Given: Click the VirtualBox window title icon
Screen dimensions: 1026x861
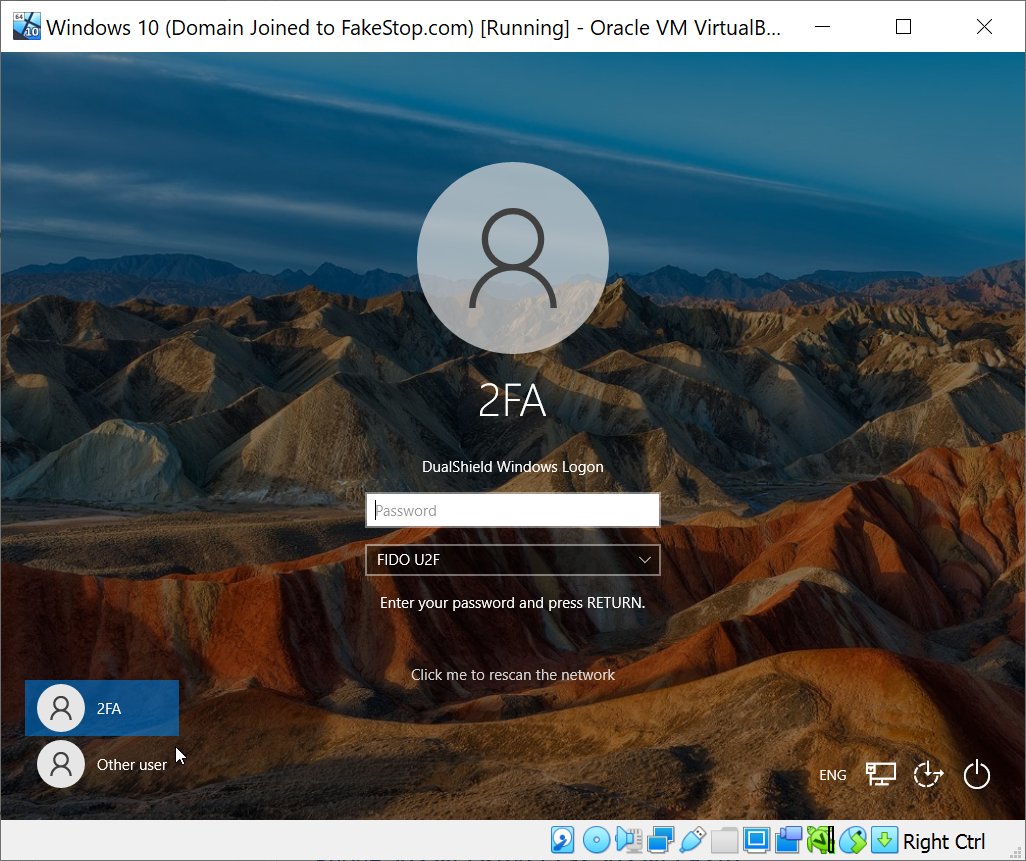Looking at the screenshot, I should pos(26,26).
